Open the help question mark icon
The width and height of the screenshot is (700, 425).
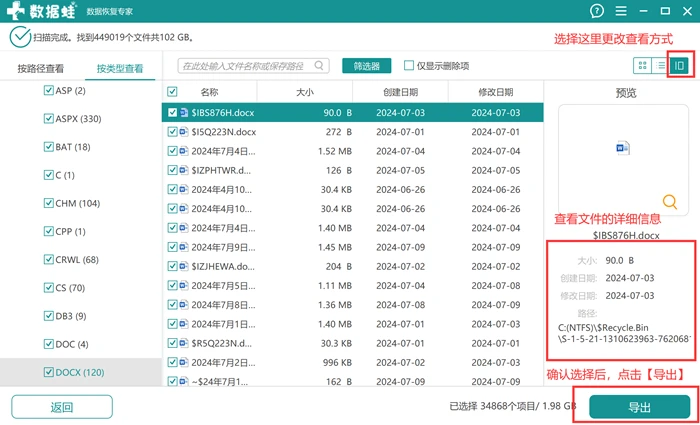(596, 11)
